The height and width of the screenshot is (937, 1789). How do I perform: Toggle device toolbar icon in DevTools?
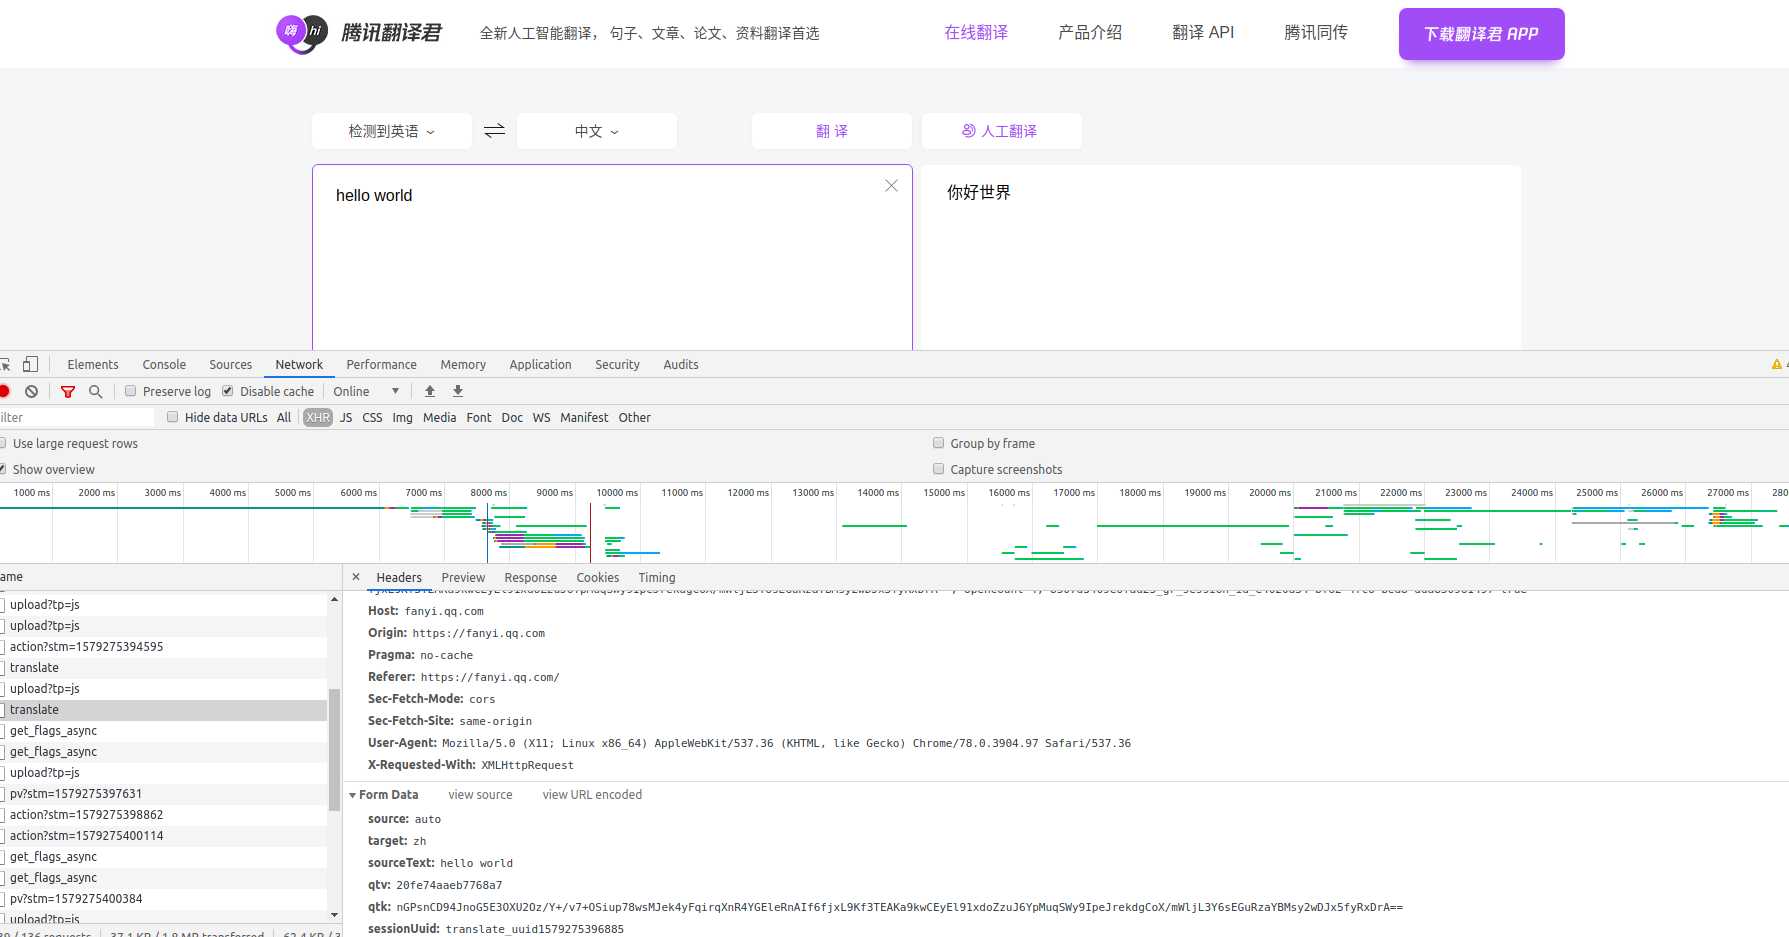click(31, 364)
